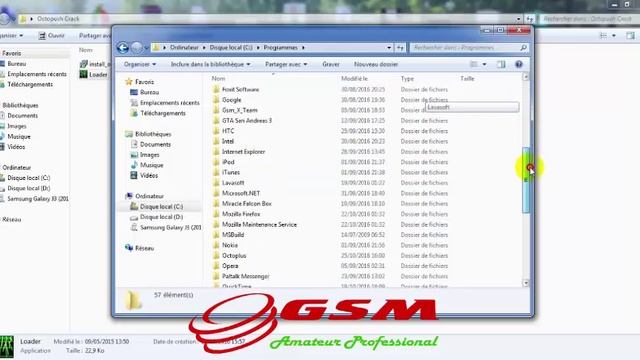Open Bureau in the front window's sidebar
Viewport: 640px width, 360px height.
149,93
